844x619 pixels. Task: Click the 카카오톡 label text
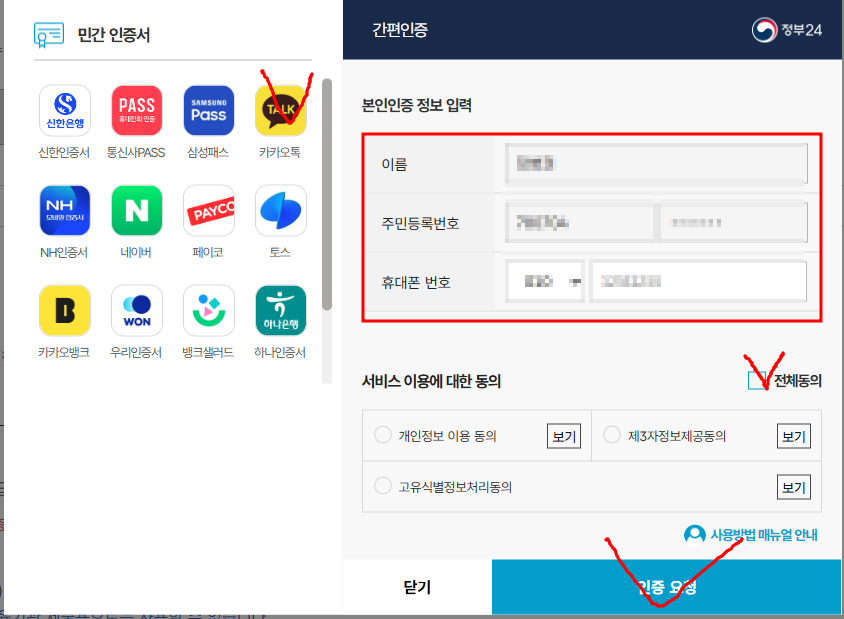[280, 152]
